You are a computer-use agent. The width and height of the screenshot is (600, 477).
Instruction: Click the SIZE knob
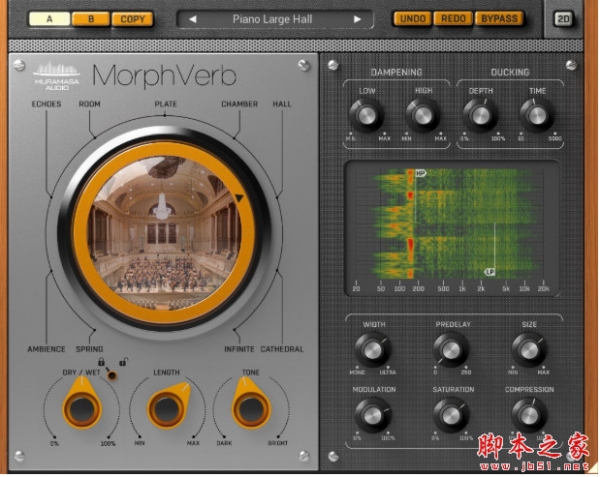coord(529,350)
